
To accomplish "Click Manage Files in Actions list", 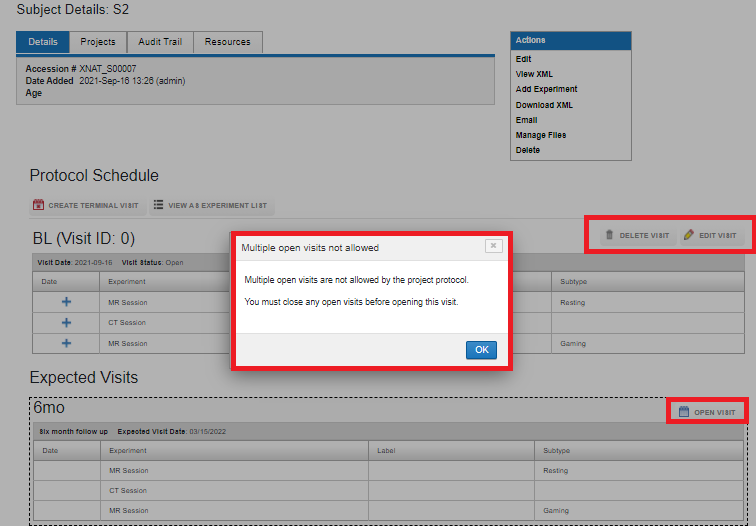I will (540, 135).
